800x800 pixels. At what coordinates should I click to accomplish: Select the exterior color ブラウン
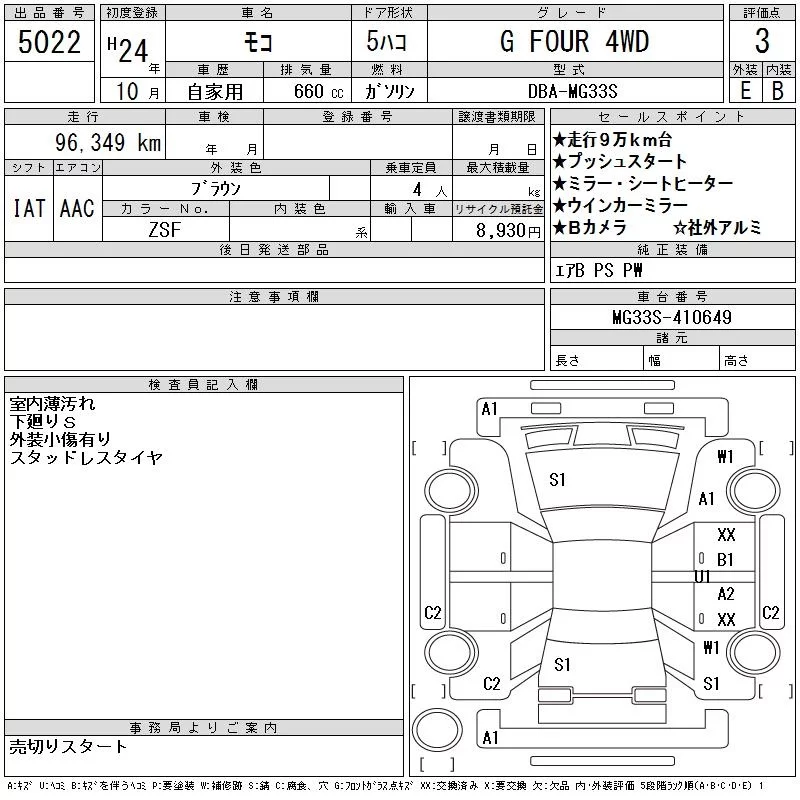tap(215, 189)
